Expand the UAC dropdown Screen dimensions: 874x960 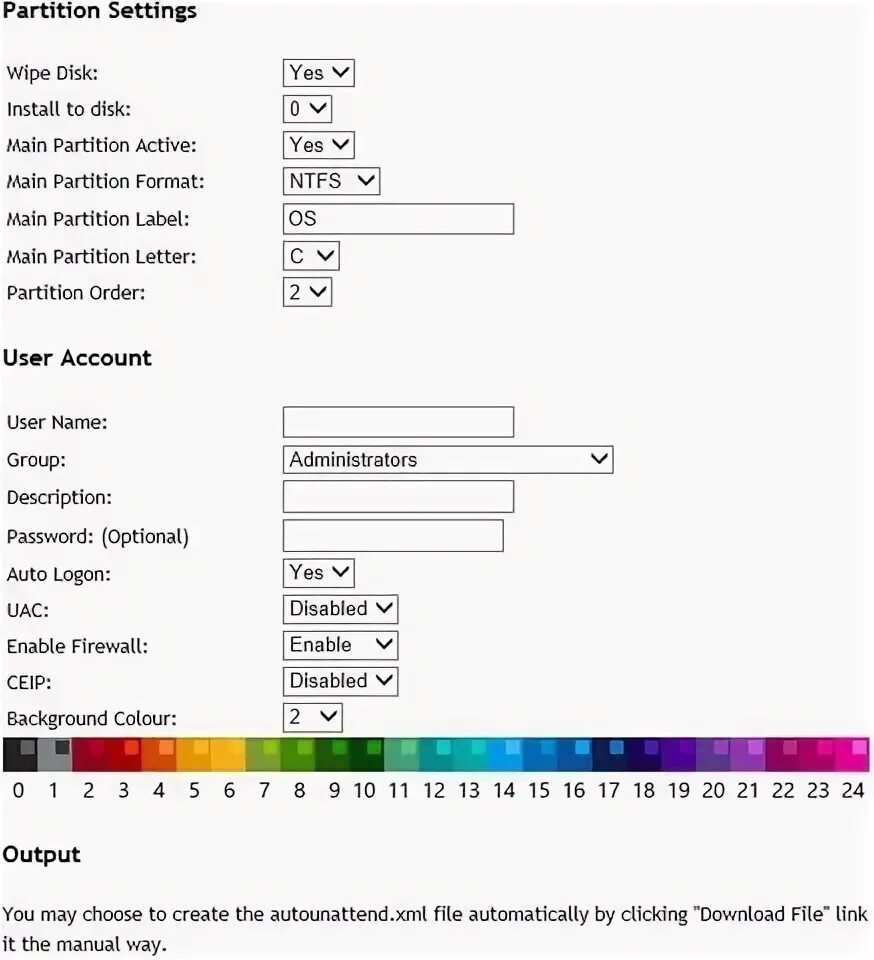coord(340,609)
